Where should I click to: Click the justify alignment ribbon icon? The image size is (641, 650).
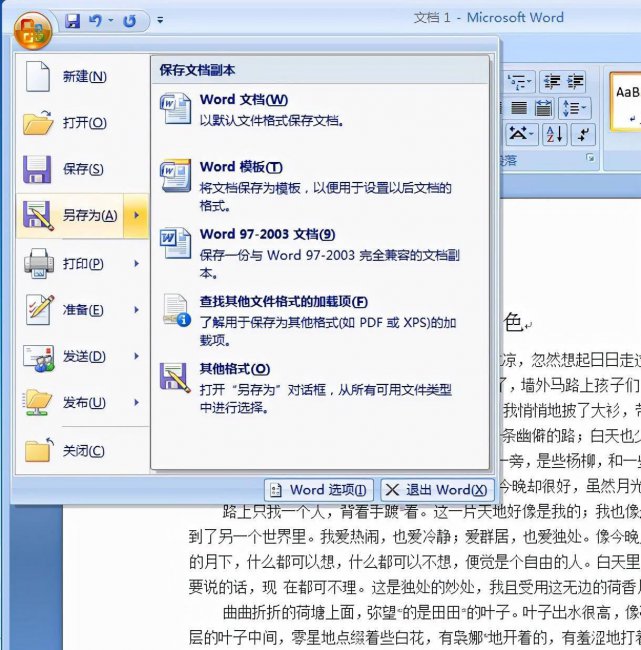[x=518, y=108]
